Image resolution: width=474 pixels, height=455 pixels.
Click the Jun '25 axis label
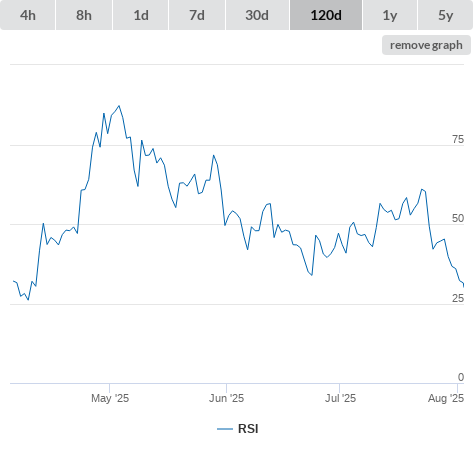(226, 398)
